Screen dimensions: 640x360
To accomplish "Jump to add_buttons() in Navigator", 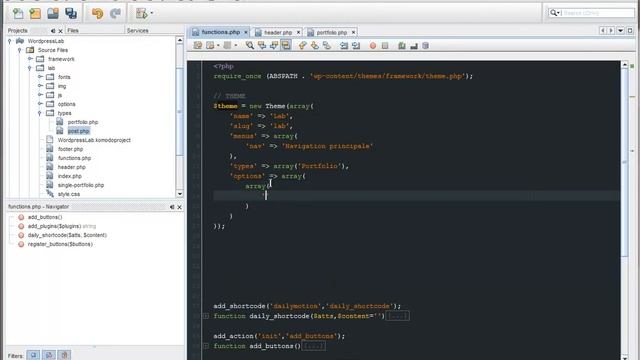I will coord(45,217).
